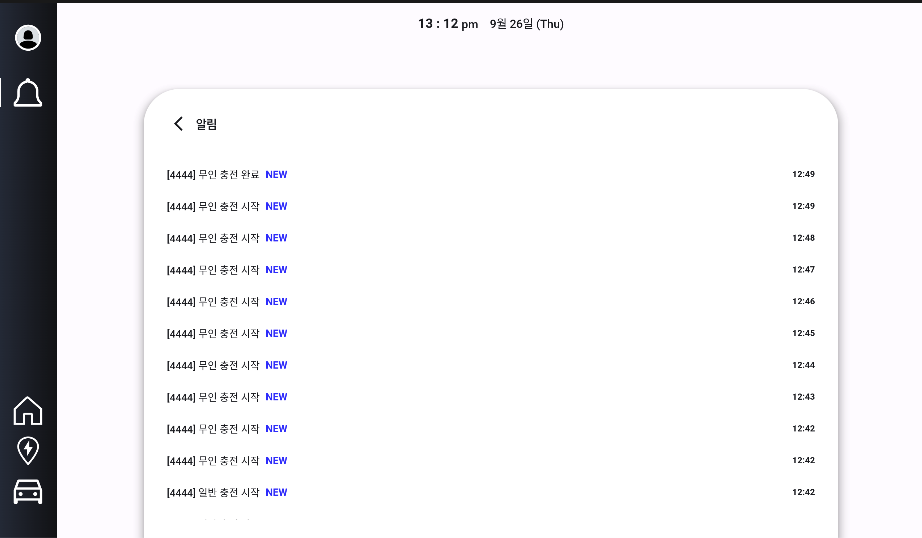Viewport: 922px width, 538px height.
Task: Go back using arrow beside 알림
Action: [179, 124]
